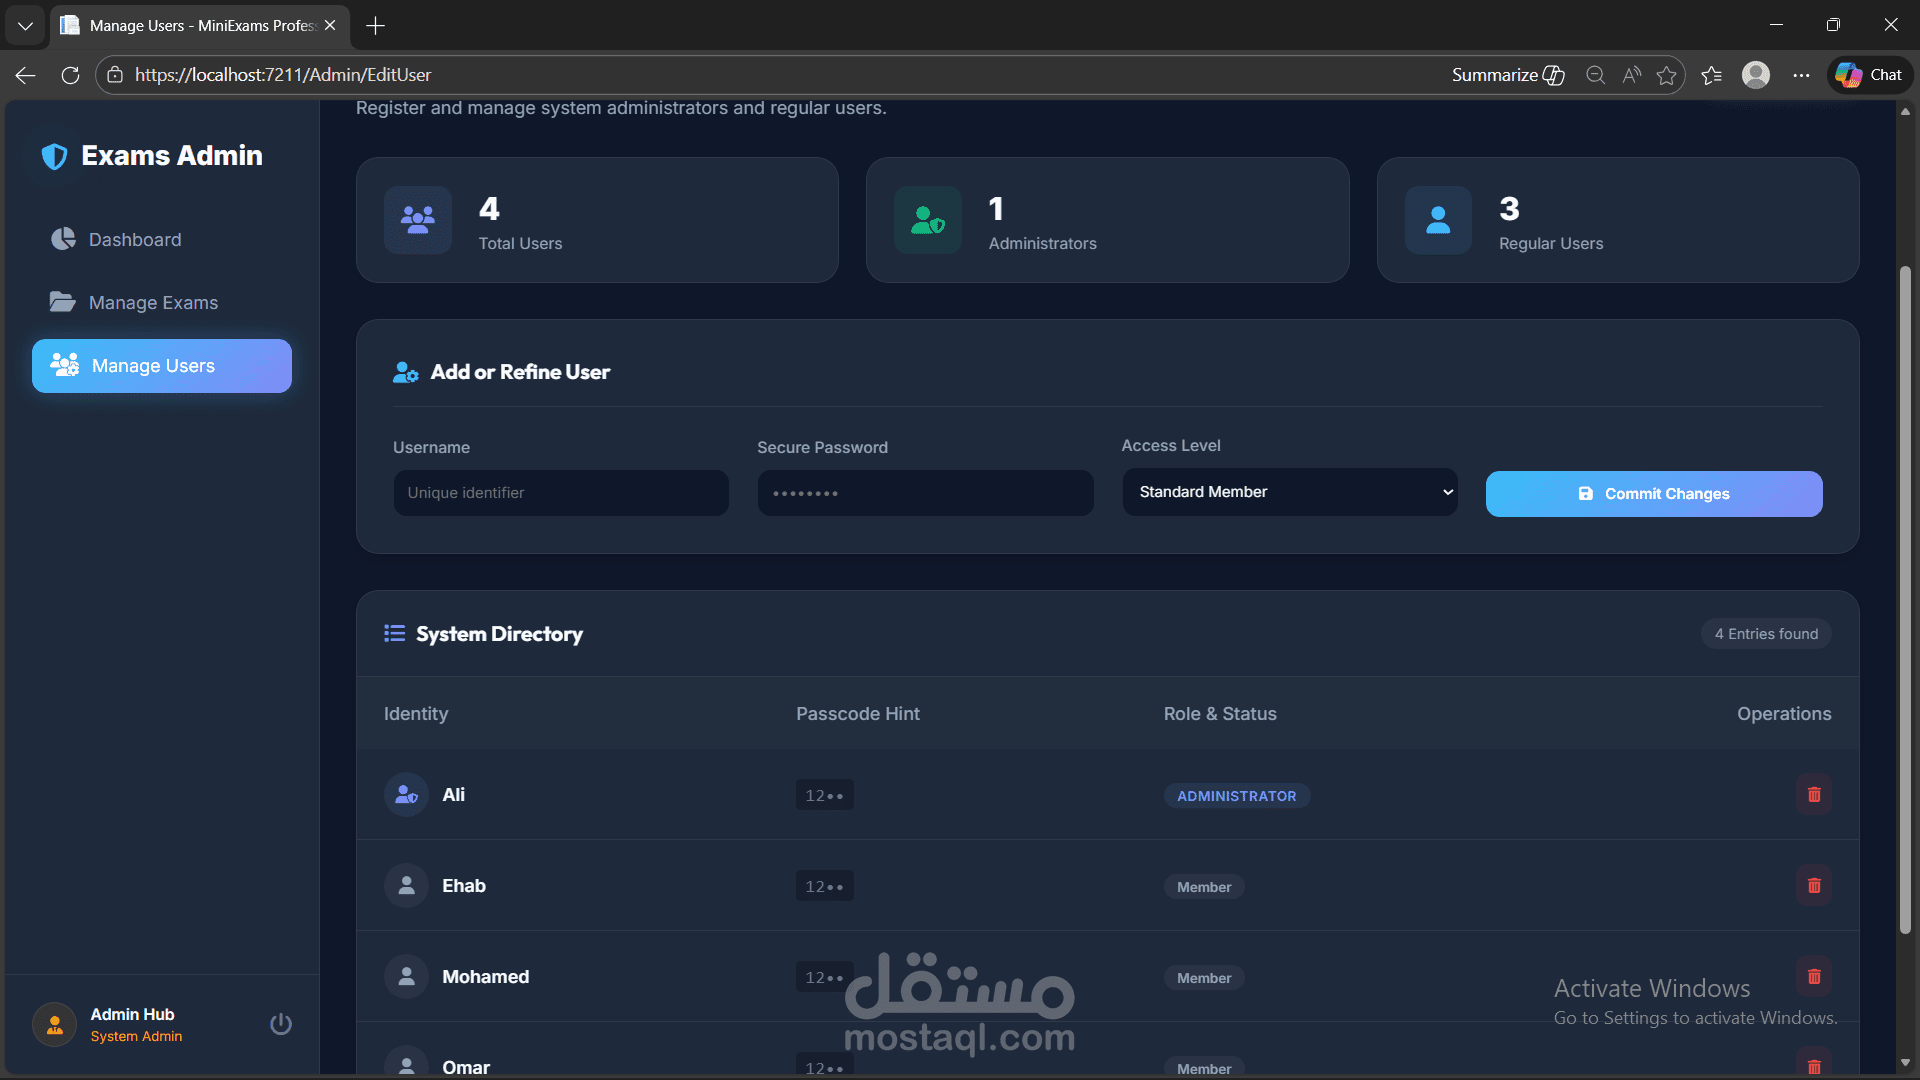Click the power logout icon in sidebar
This screenshot has width=1920, height=1080.
pyautogui.click(x=281, y=1024)
